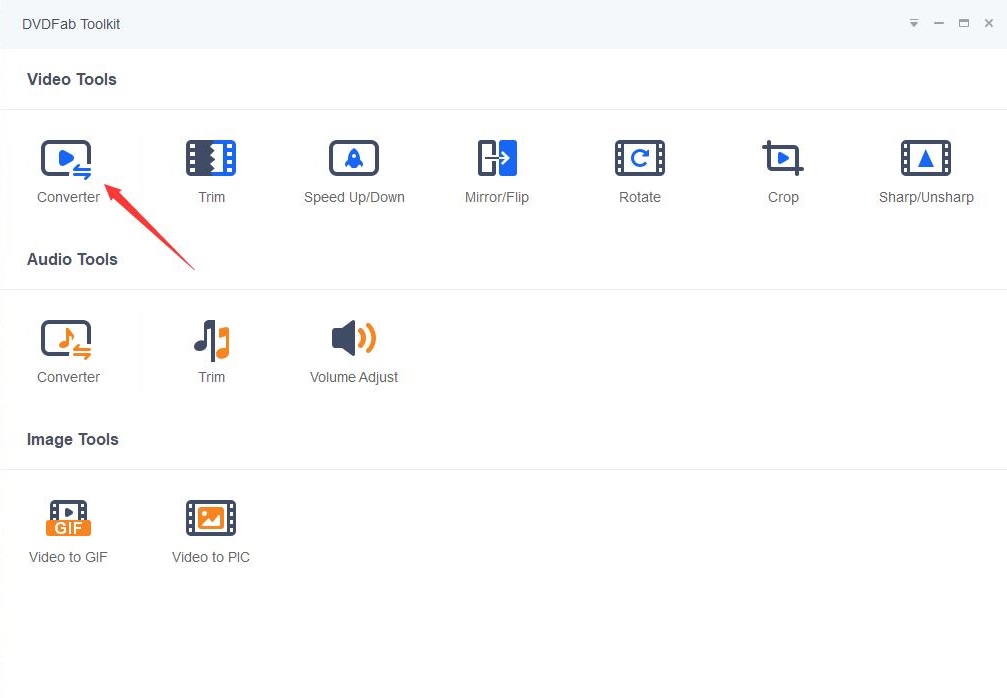Open the Video Converter tool icon

pos(66,159)
